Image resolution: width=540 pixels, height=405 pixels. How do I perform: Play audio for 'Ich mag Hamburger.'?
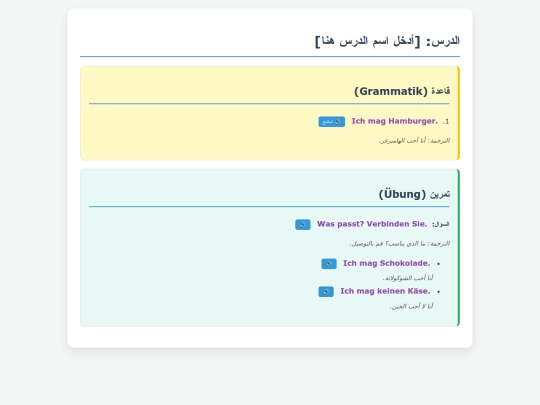tap(331, 122)
